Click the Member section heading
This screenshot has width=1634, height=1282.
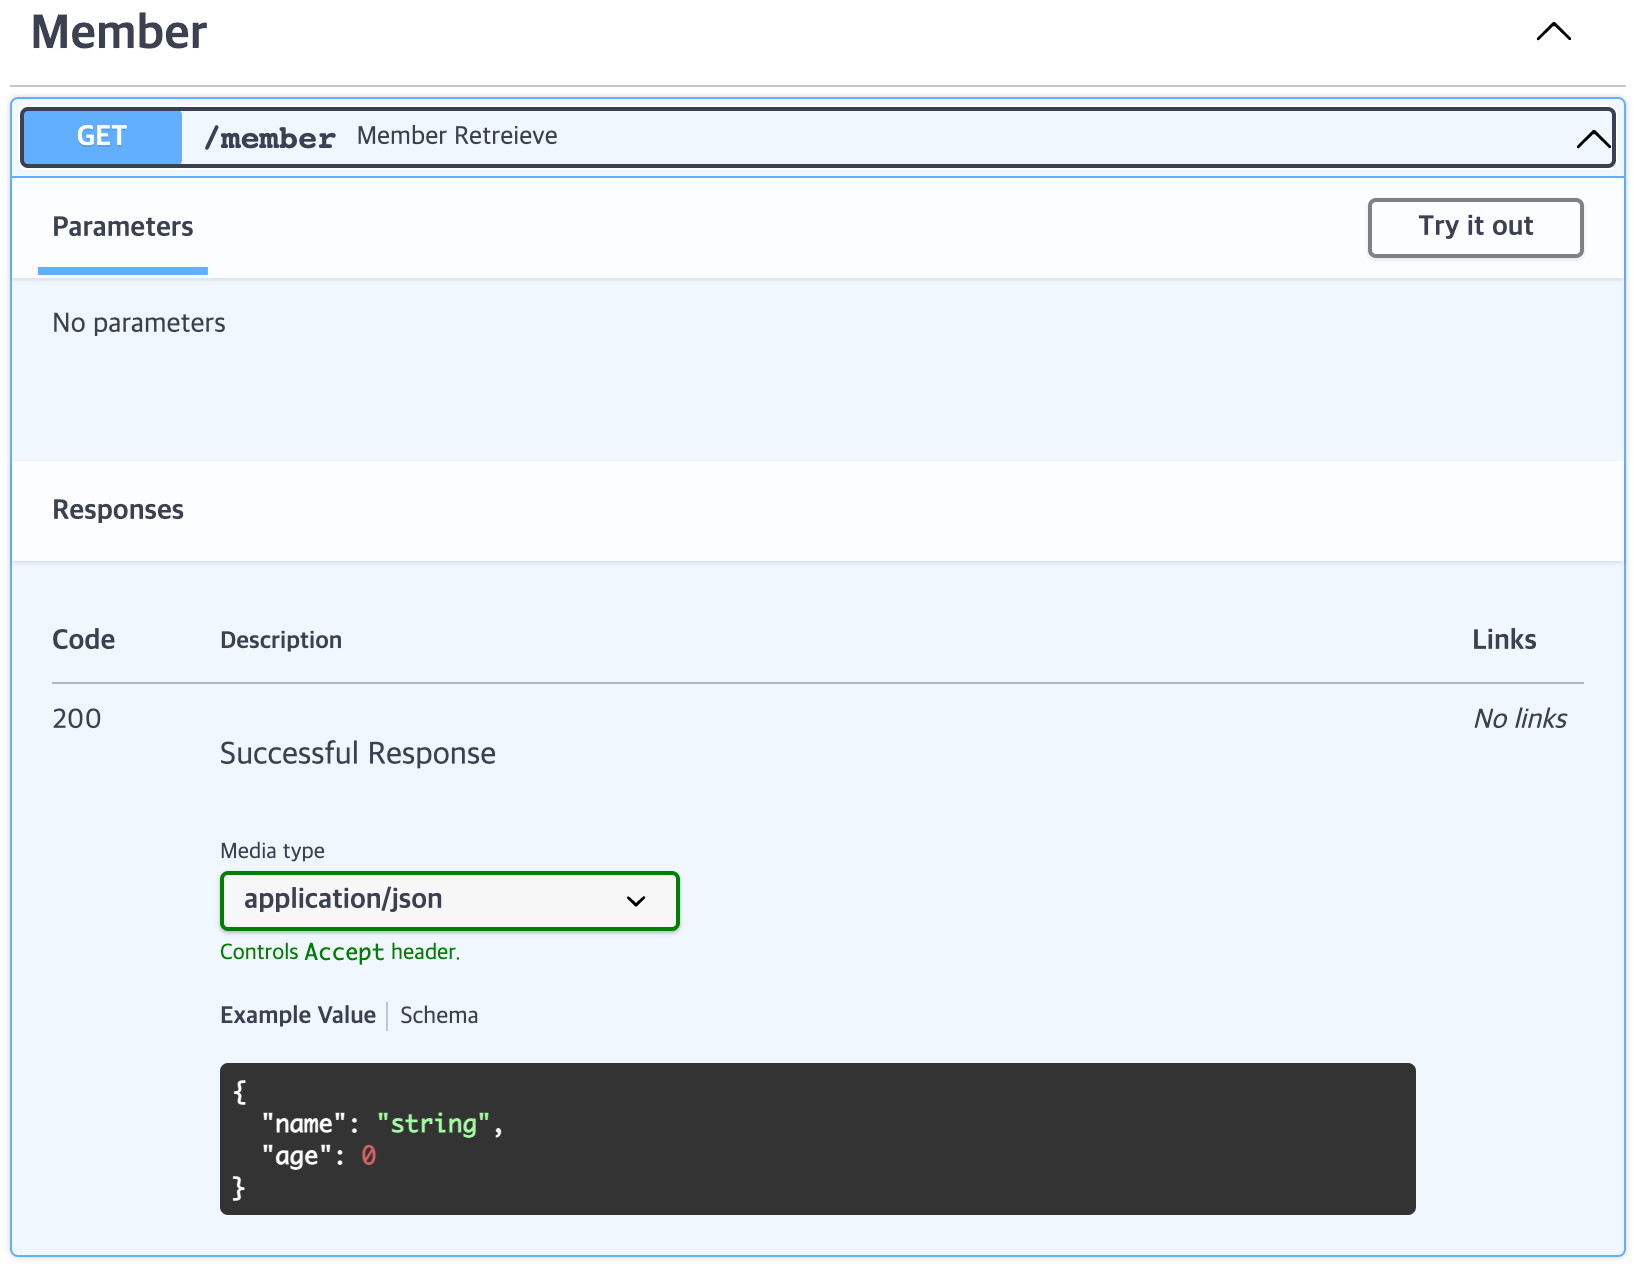tap(119, 32)
